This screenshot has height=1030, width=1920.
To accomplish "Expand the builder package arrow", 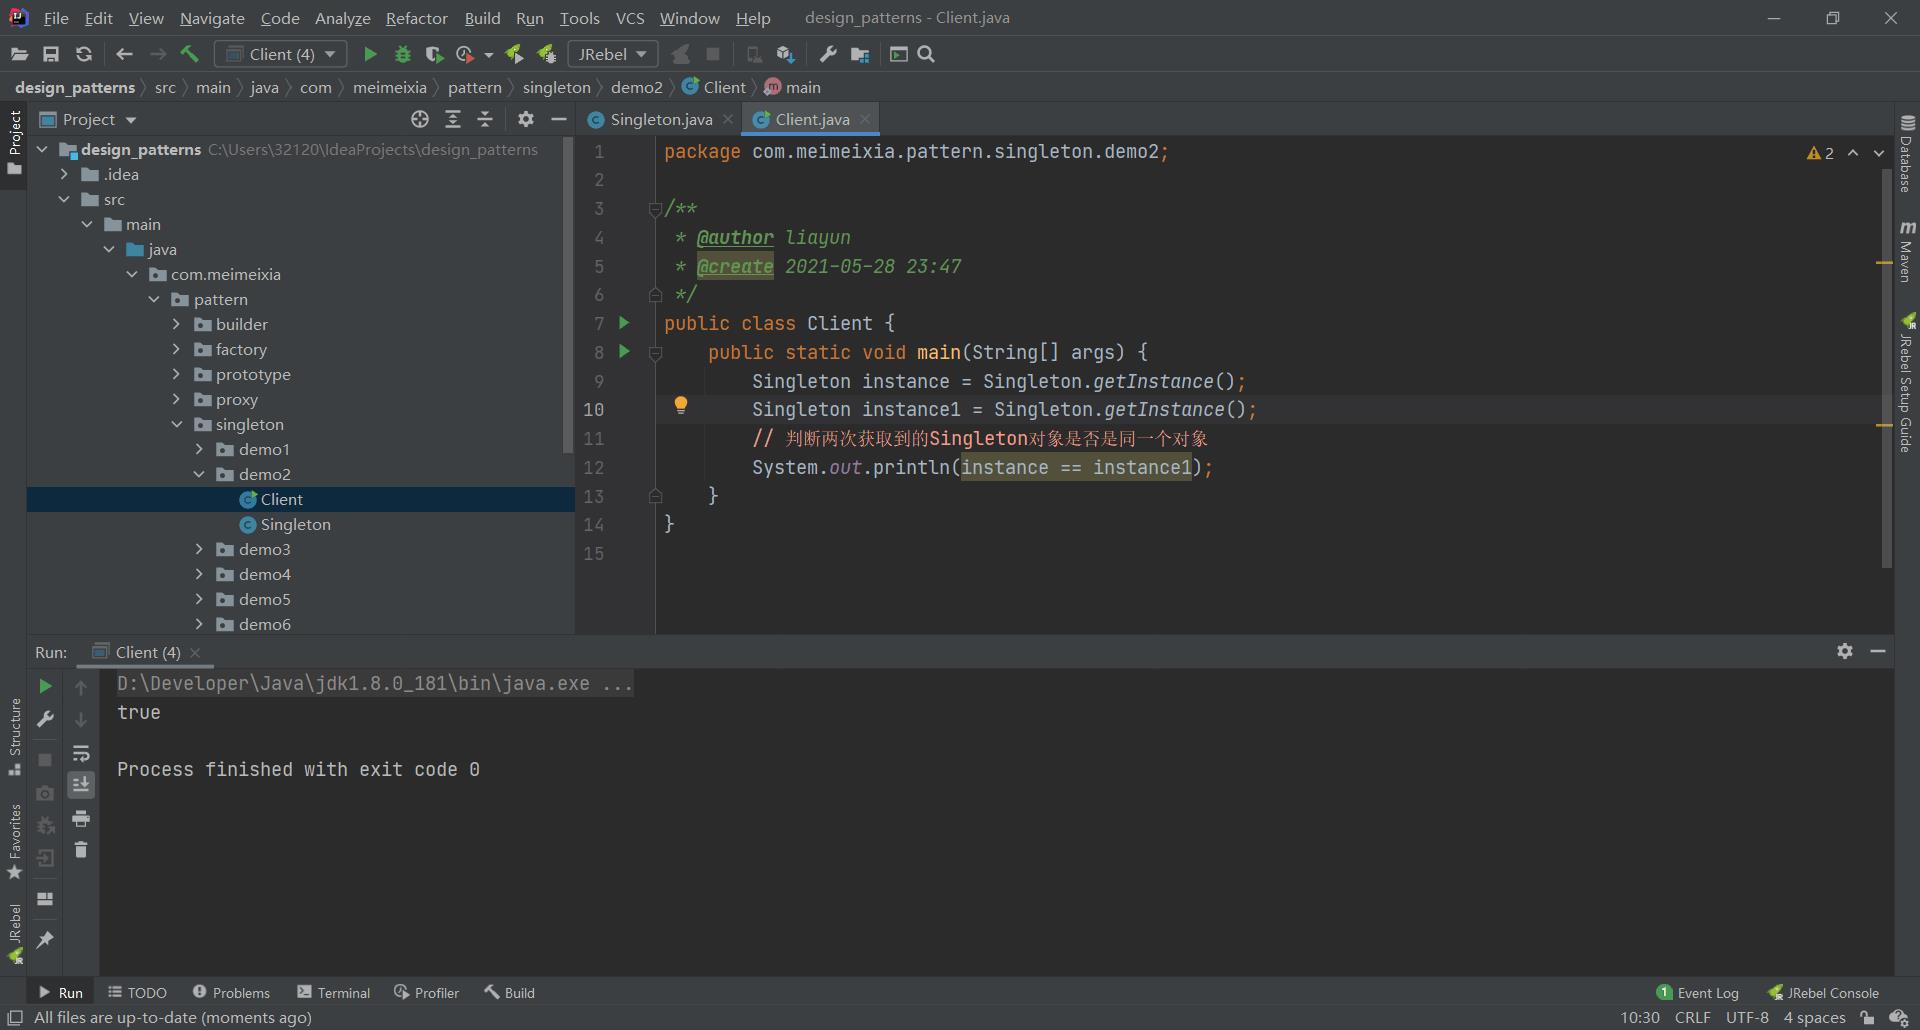I will point(177,324).
